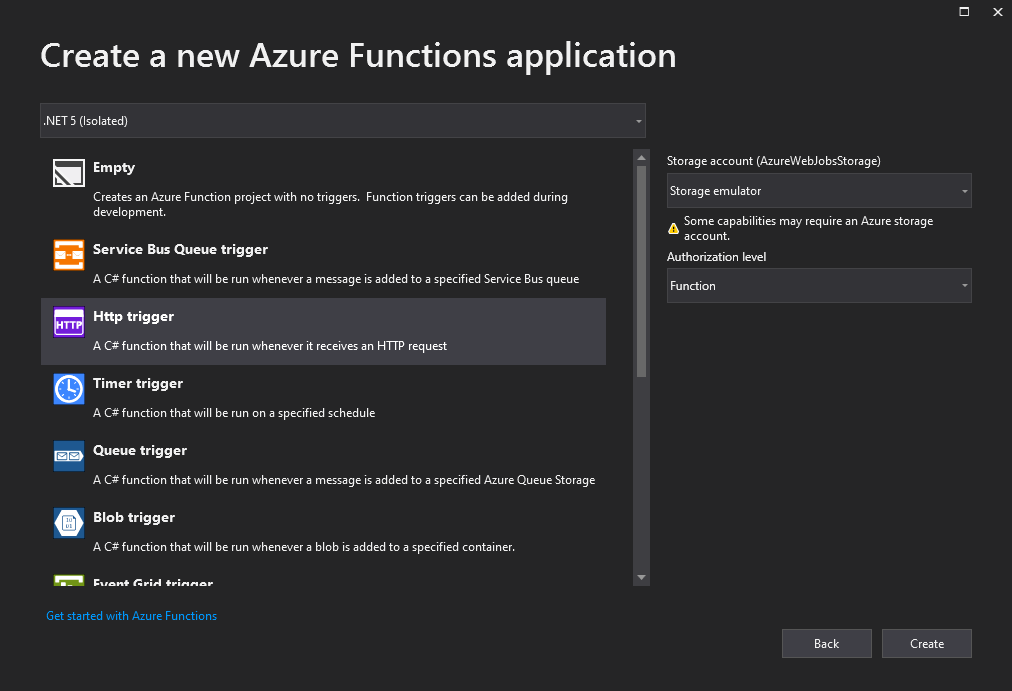Select the Timer trigger template
The width and height of the screenshot is (1012, 691).
pos(300,395)
